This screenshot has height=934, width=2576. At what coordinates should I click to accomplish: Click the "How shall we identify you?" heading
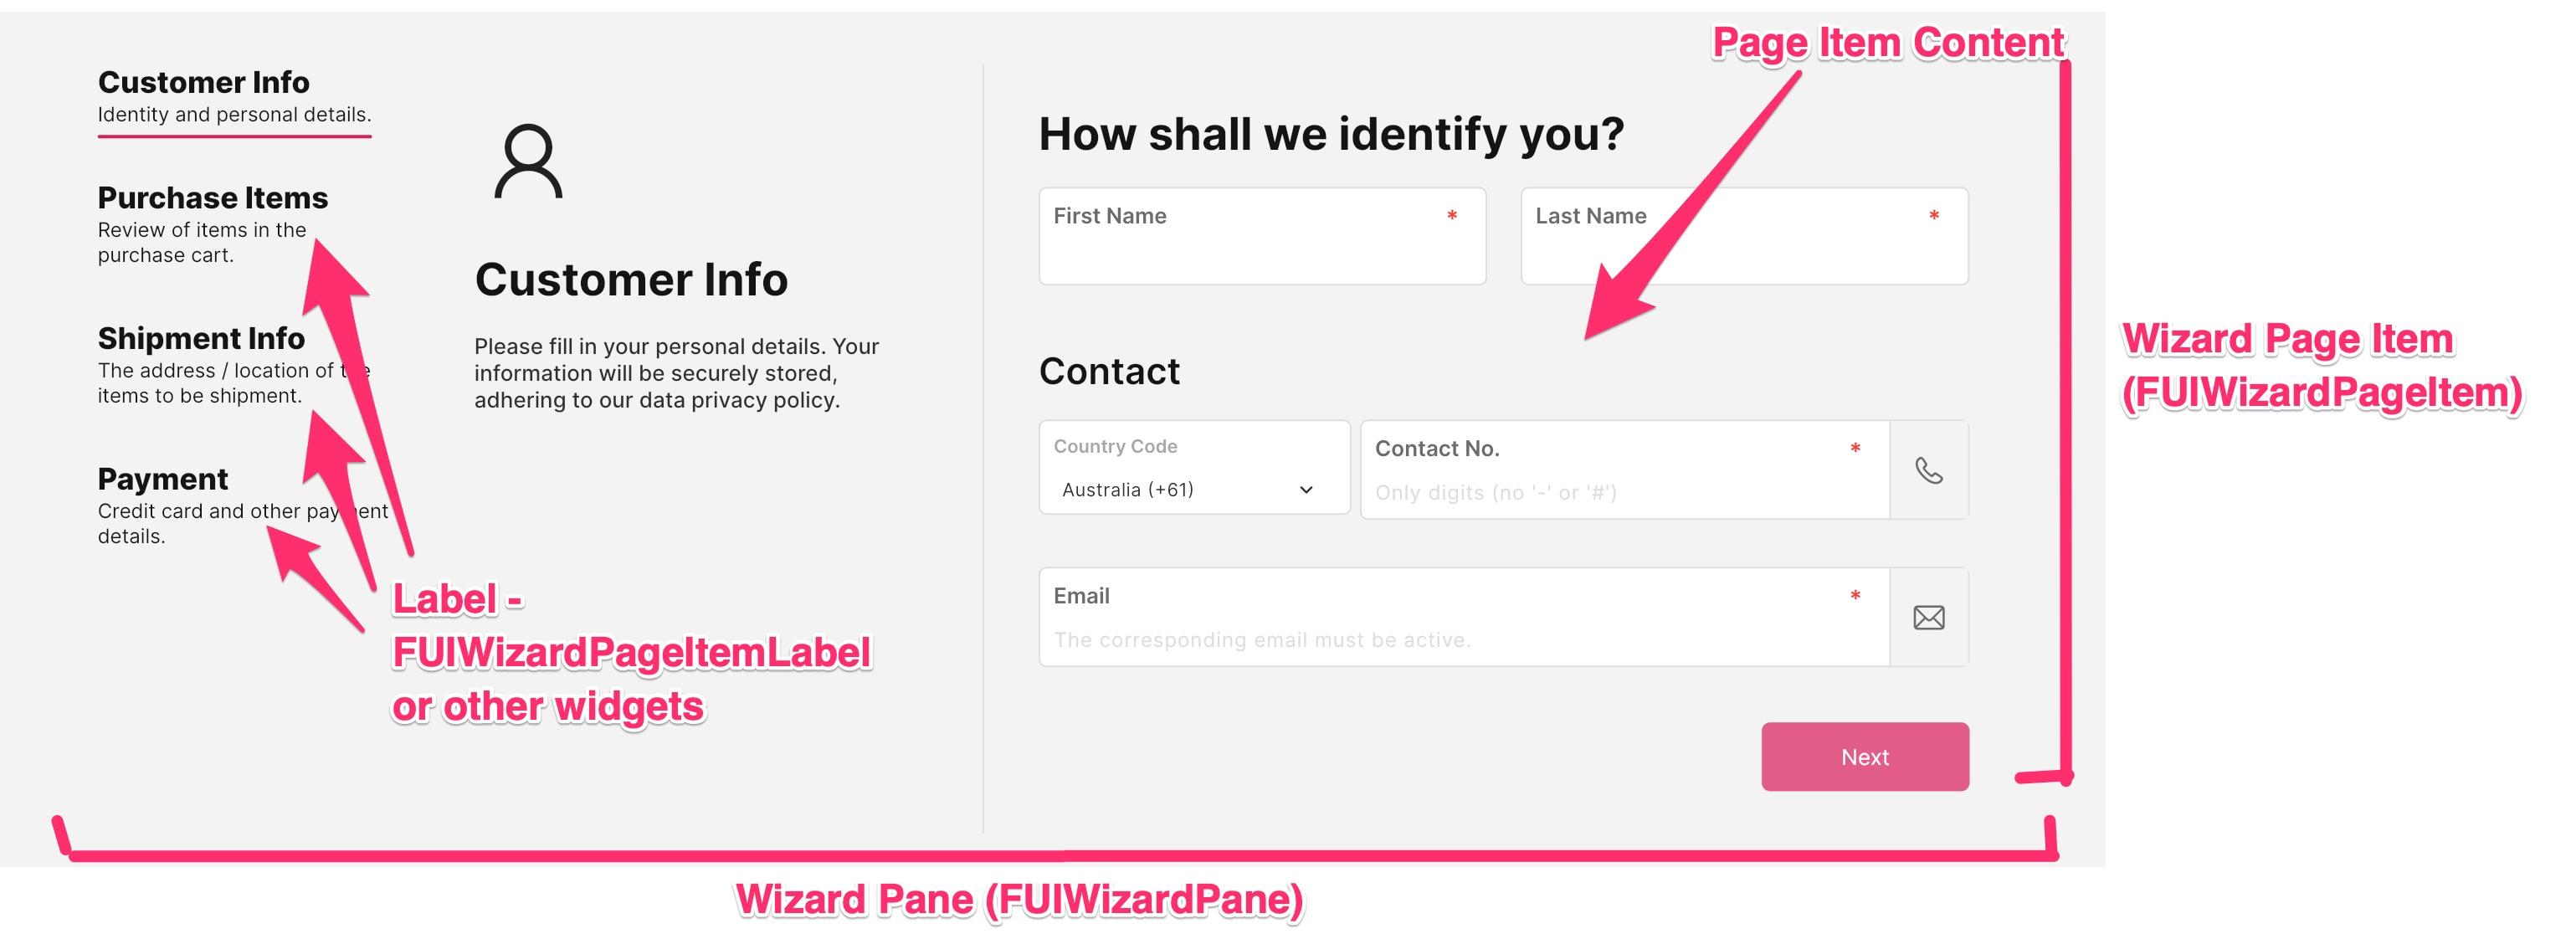[x=1331, y=135]
